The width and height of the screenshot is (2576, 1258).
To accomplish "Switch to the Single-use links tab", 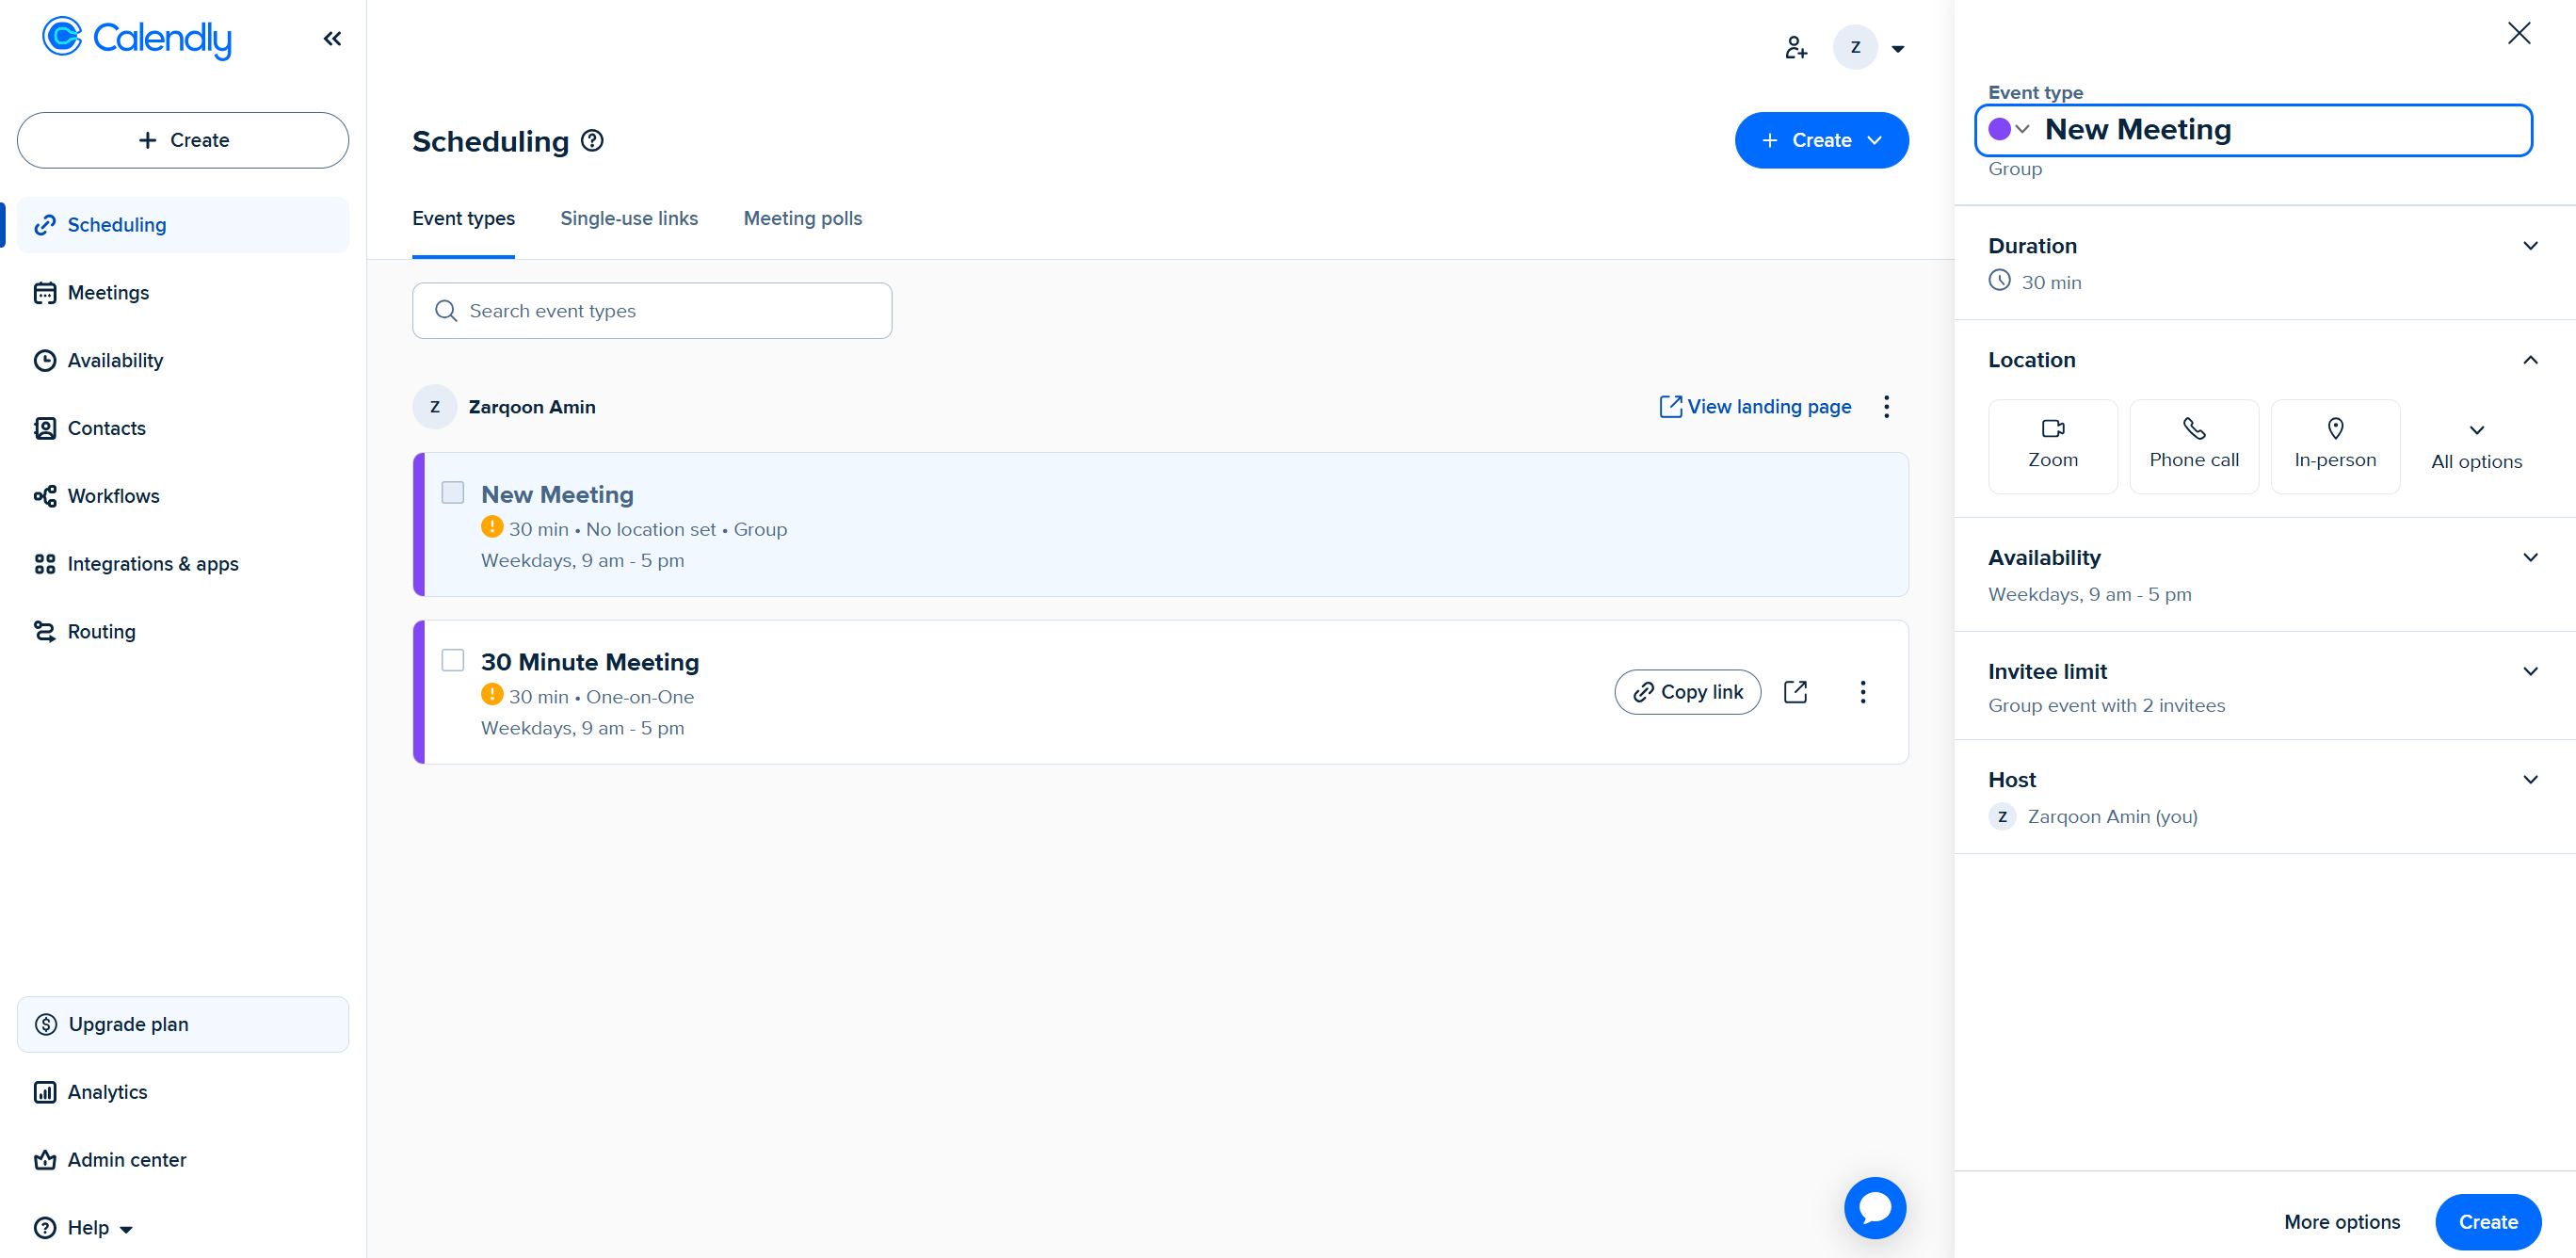I will pos(629,218).
